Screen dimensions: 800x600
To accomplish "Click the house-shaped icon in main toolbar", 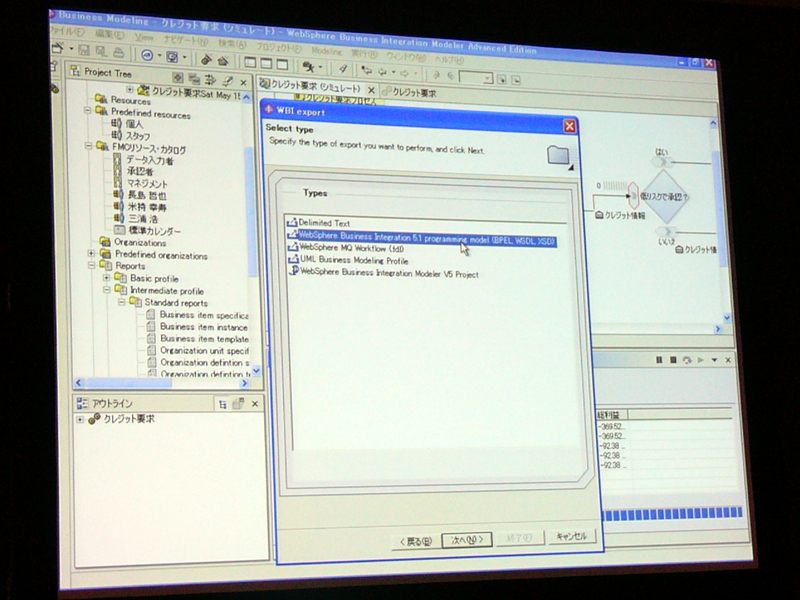I will pyautogui.click(x=222, y=61).
